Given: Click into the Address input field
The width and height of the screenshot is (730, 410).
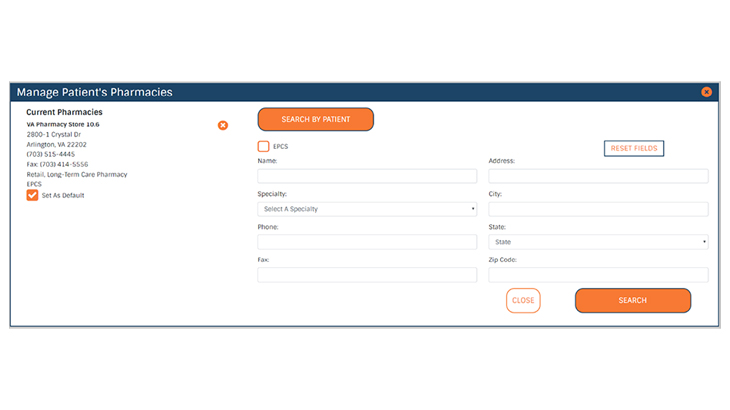Looking at the screenshot, I should coord(598,176).
